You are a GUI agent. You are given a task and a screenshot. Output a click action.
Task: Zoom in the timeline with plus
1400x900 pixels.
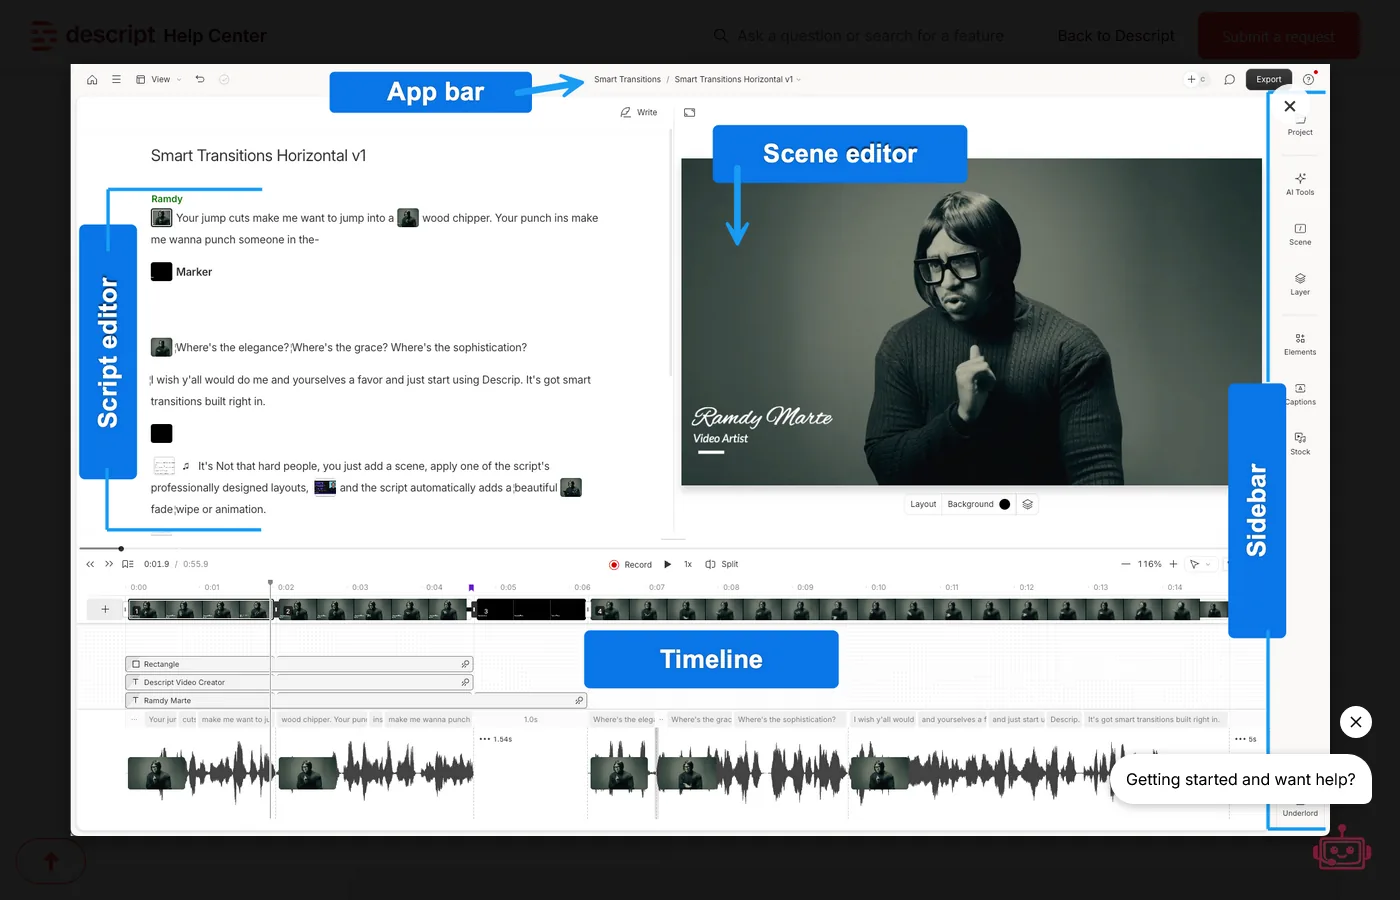pyautogui.click(x=1174, y=564)
